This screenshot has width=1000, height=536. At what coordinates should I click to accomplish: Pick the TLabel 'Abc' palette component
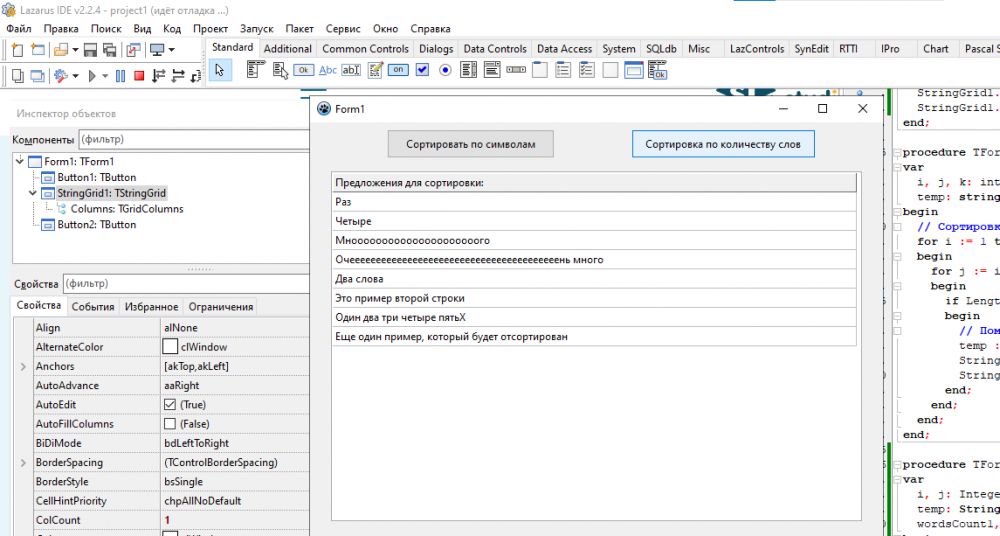pyautogui.click(x=328, y=70)
